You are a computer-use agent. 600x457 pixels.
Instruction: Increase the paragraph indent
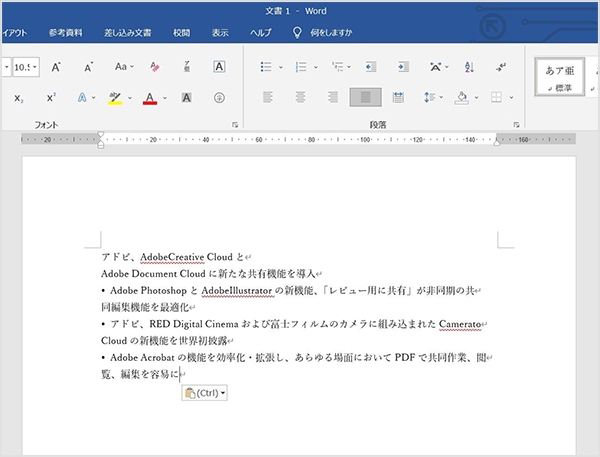(x=403, y=67)
